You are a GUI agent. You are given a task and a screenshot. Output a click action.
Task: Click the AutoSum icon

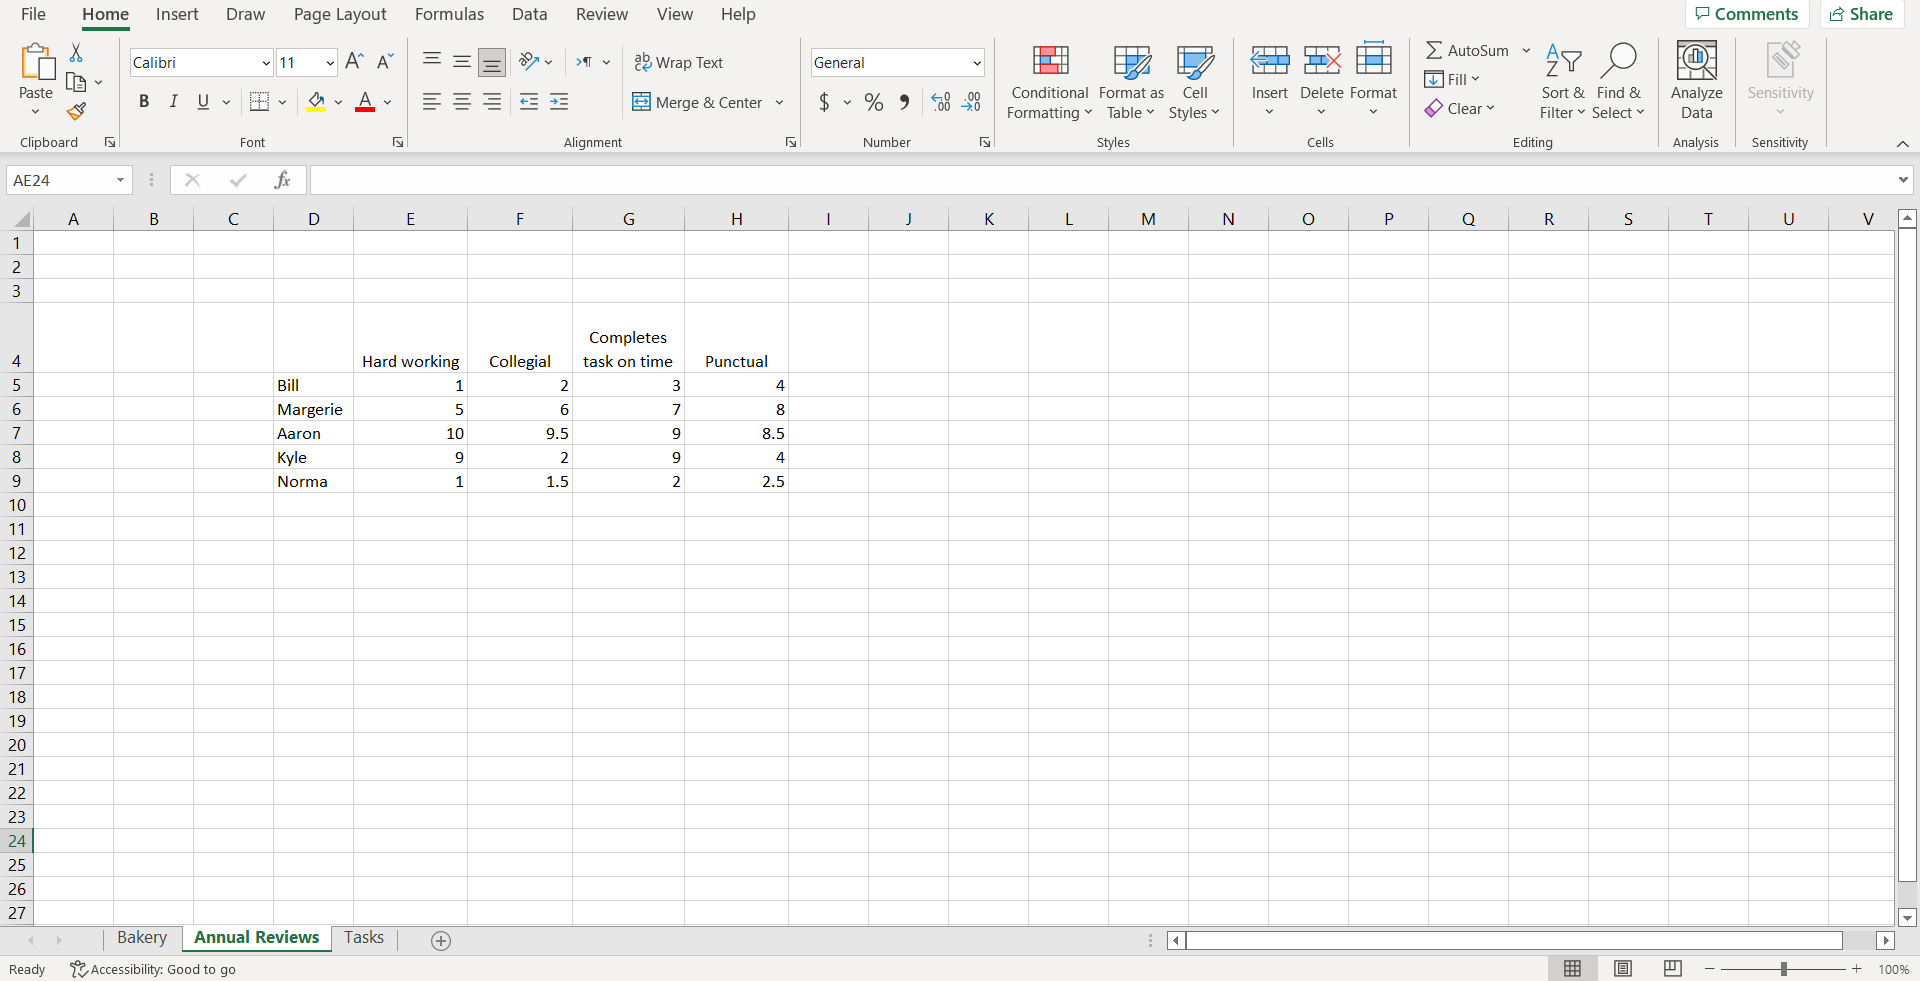pyautogui.click(x=1469, y=50)
